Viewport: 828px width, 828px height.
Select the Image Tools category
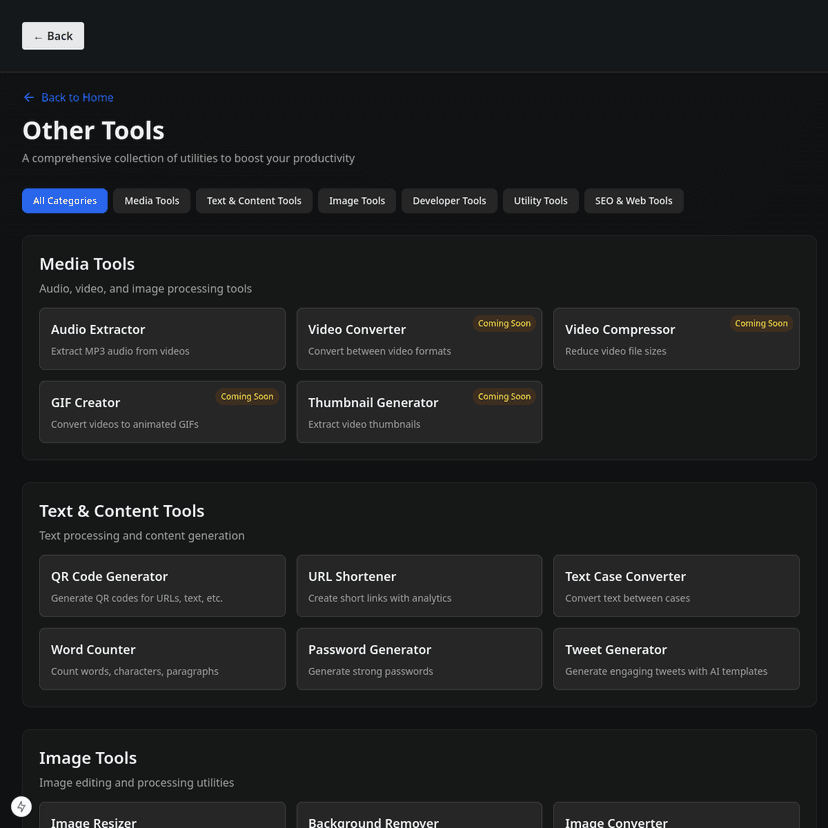pos(357,200)
